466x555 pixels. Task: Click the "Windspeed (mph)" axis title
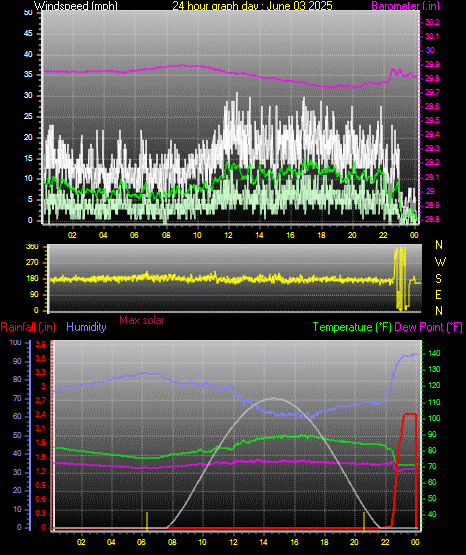click(x=76, y=5)
